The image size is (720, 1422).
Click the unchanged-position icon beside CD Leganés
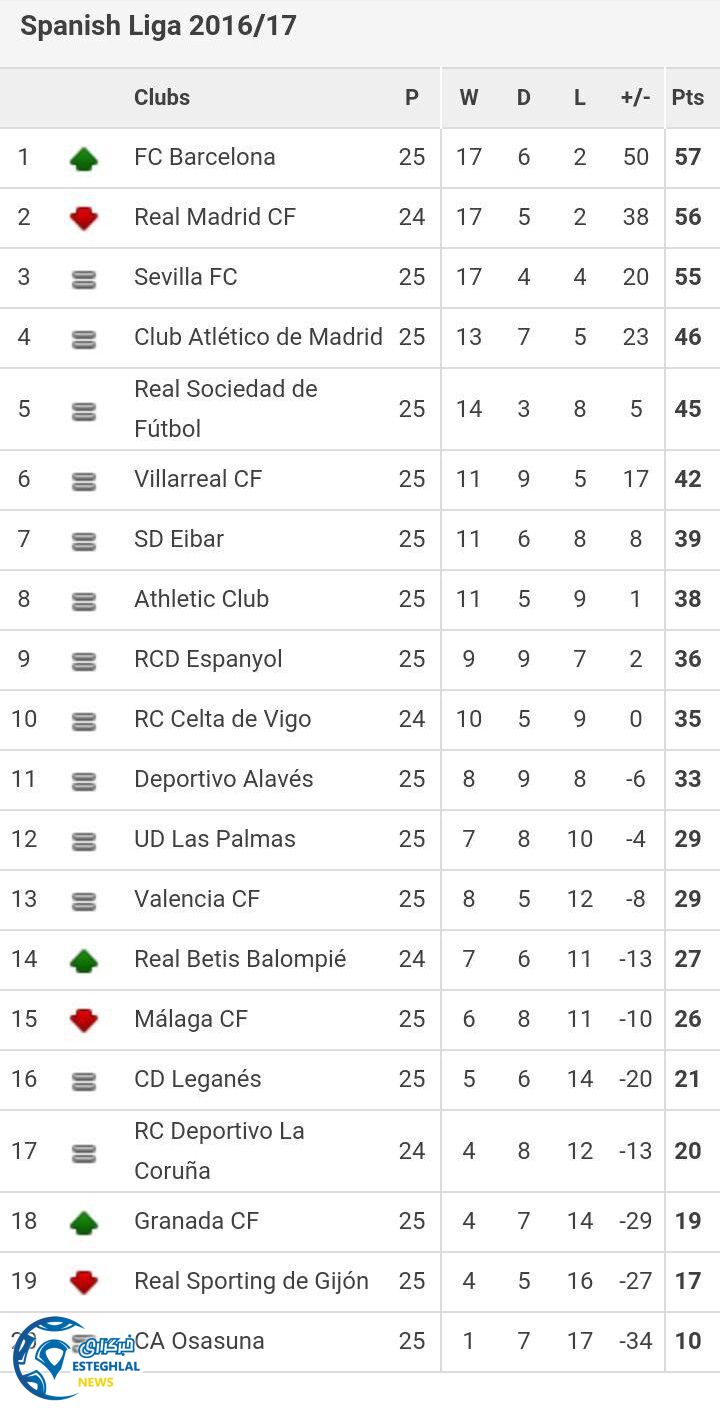coord(84,1082)
